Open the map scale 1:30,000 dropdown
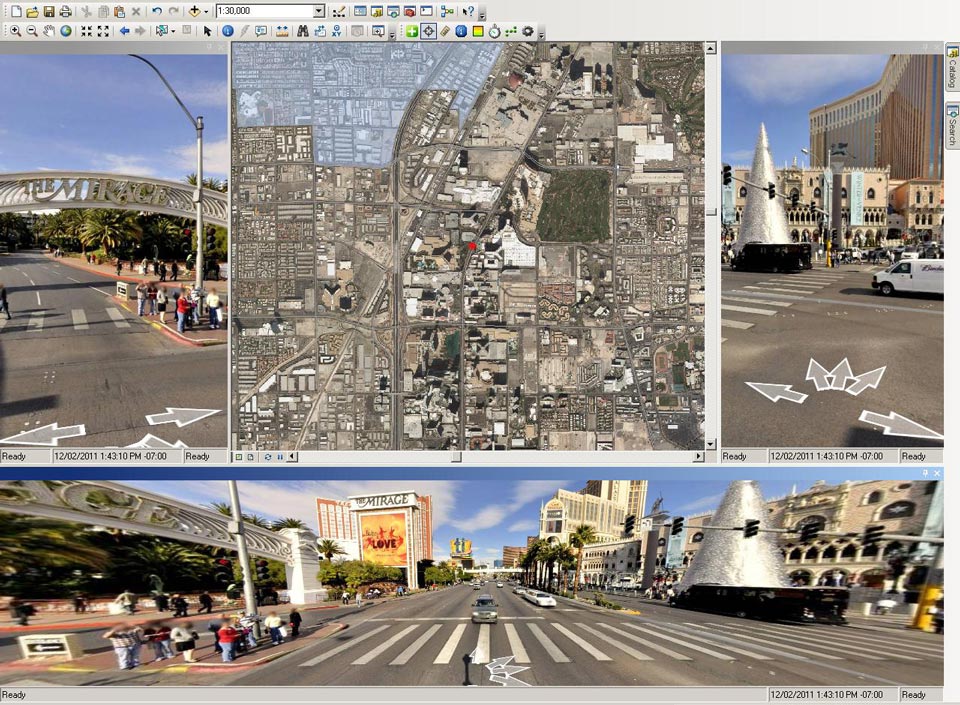Image resolution: width=960 pixels, height=705 pixels. click(319, 11)
